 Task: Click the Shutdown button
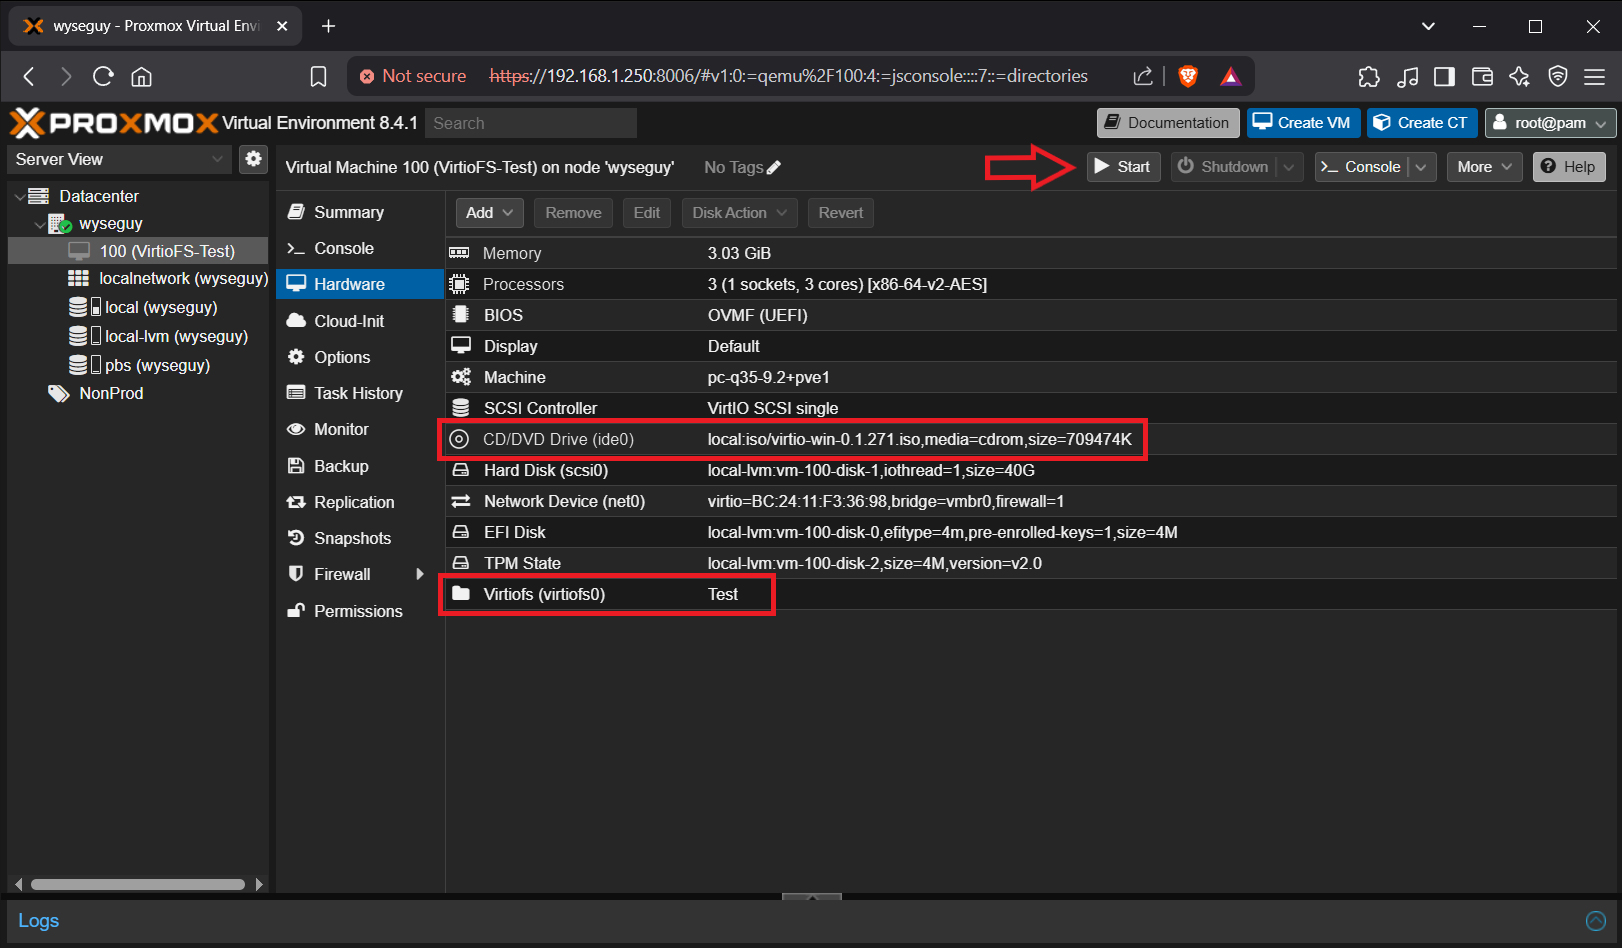click(1223, 167)
